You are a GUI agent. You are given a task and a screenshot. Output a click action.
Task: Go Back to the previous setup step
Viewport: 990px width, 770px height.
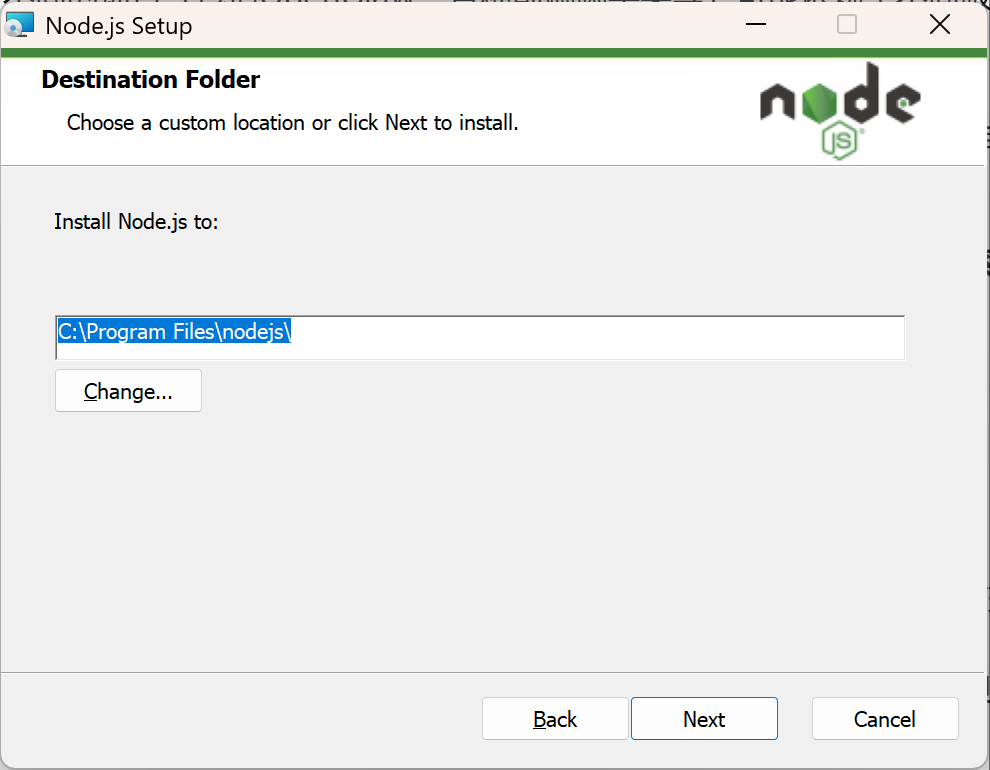[x=555, y=718]
